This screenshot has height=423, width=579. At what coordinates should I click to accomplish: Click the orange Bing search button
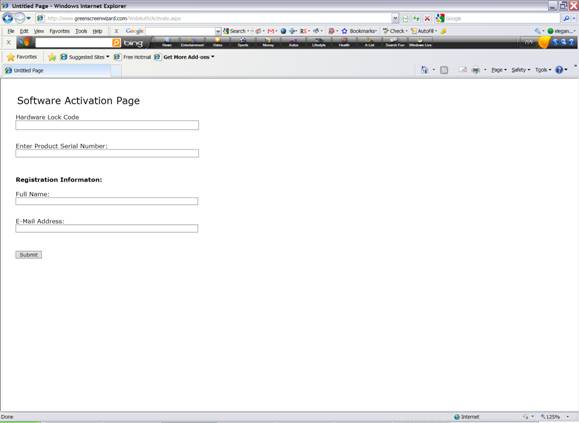117,43
